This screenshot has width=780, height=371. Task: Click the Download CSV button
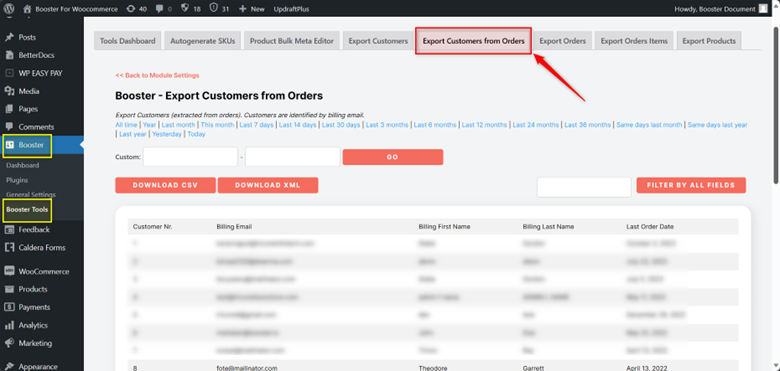(166, 185)
